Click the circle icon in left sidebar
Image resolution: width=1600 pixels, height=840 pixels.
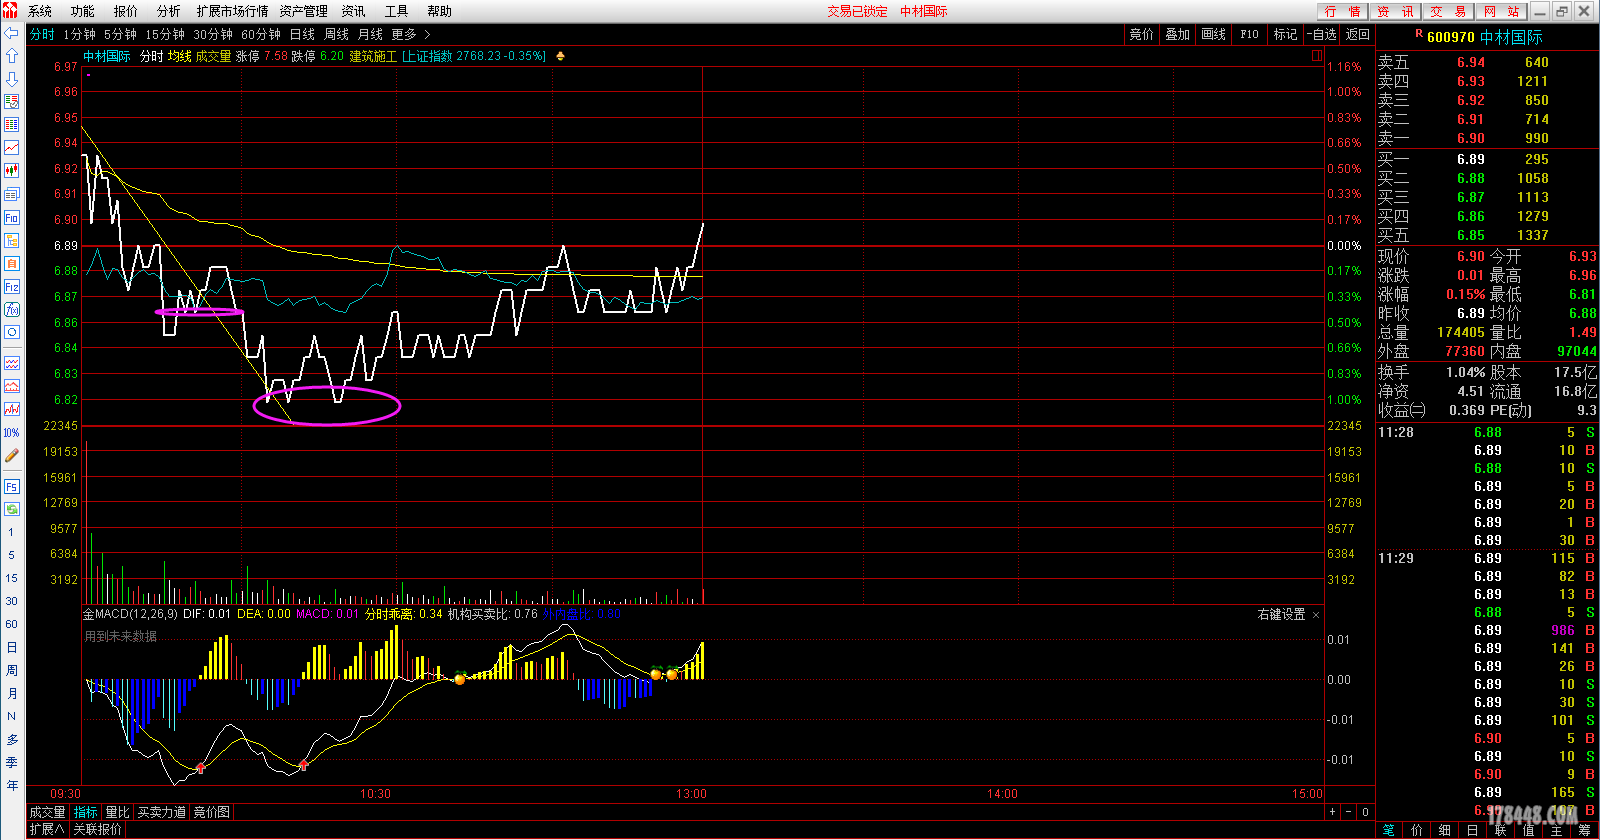12,332
